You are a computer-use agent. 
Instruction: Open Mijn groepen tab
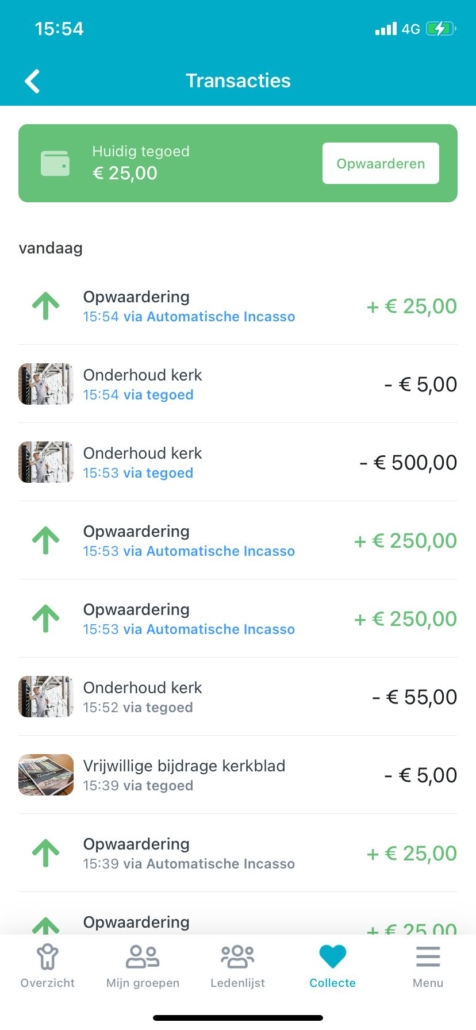[142, 966]
